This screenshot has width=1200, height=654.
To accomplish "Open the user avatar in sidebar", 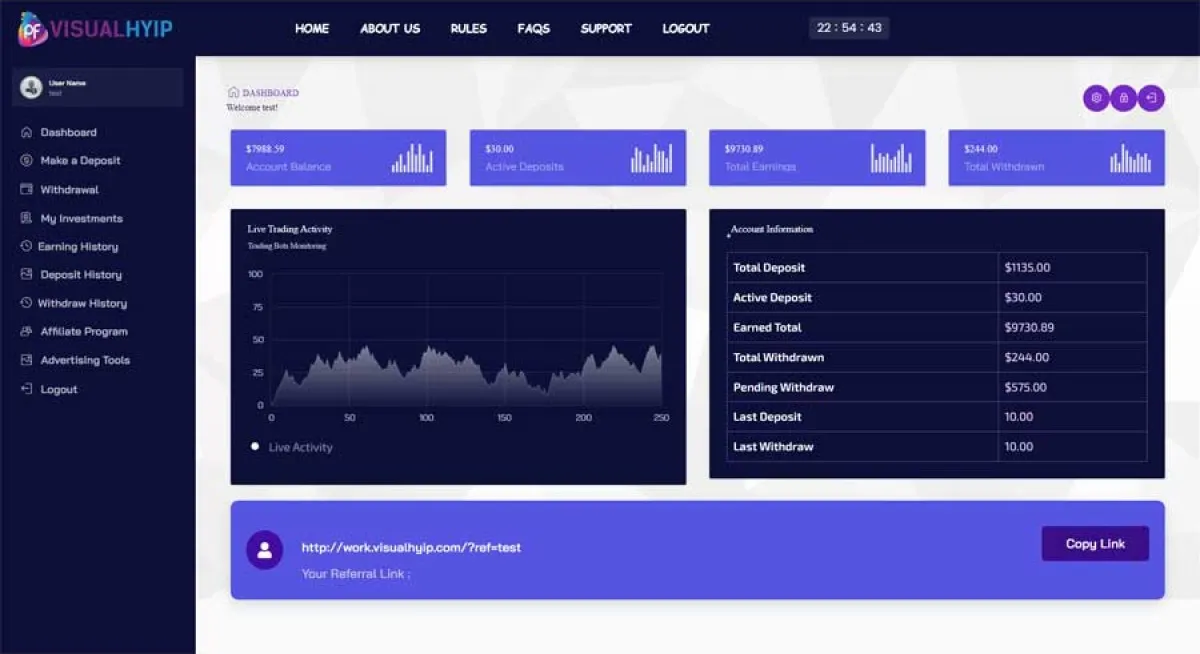I will click(x=31, y=87).
